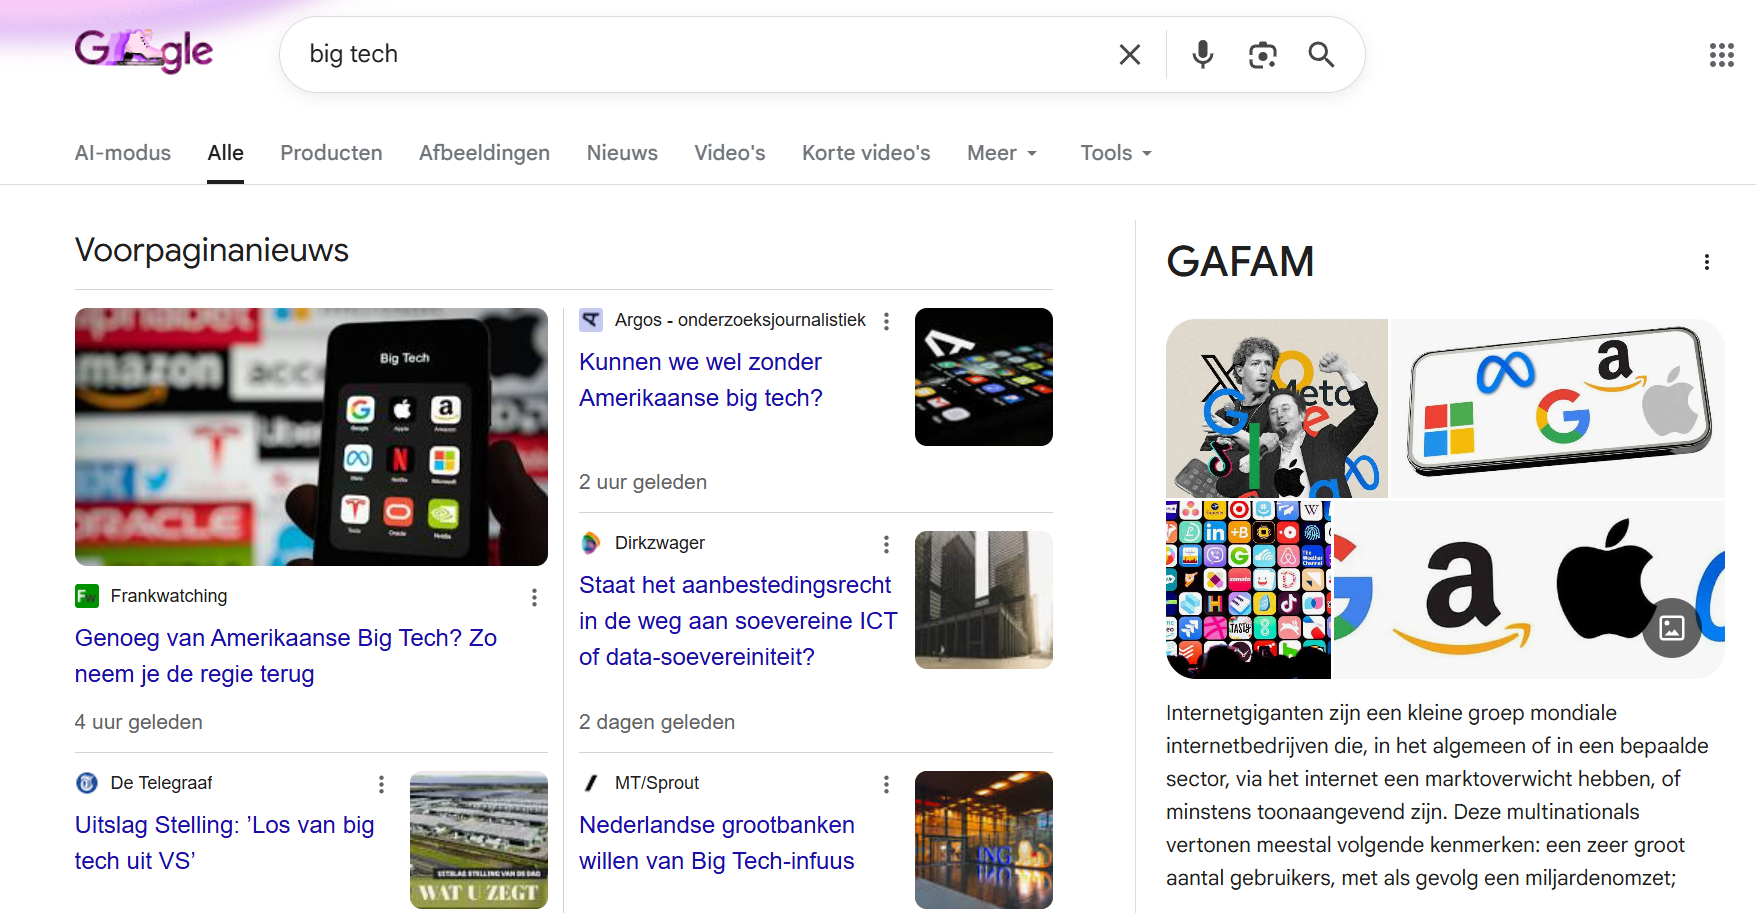The height and width of the screenshot is (913, 1756).
Task: Open 'Nederlandse grootbanken willen van Big Tech-infuus' link
Action: [716, 843]
